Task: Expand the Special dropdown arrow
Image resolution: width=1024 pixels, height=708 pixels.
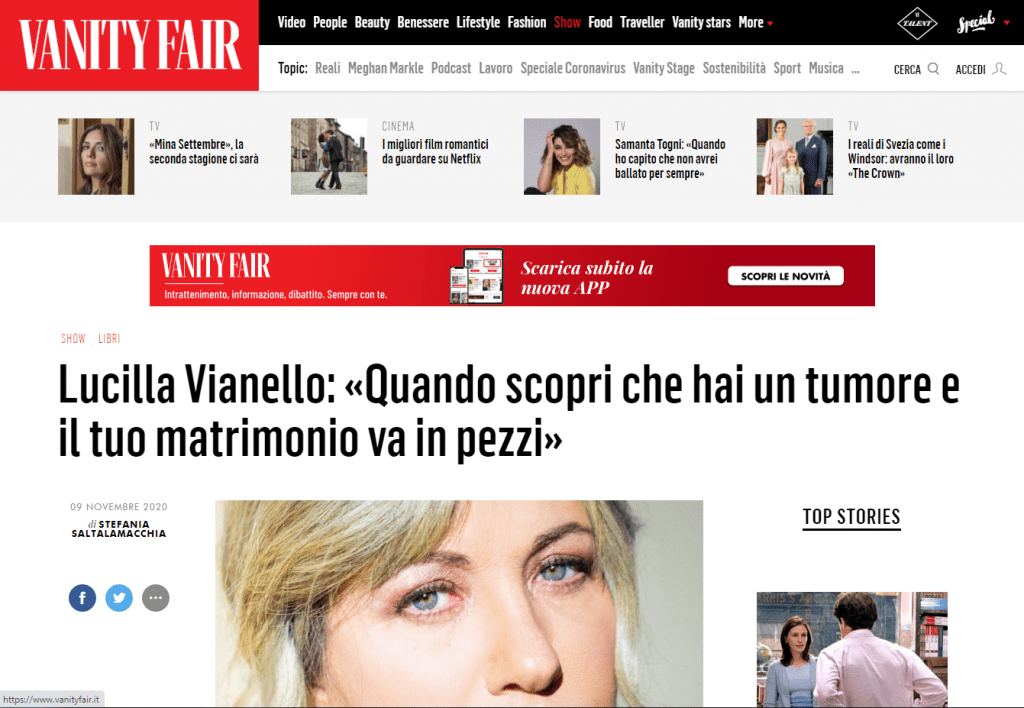Action: [x=1006, y=23]
